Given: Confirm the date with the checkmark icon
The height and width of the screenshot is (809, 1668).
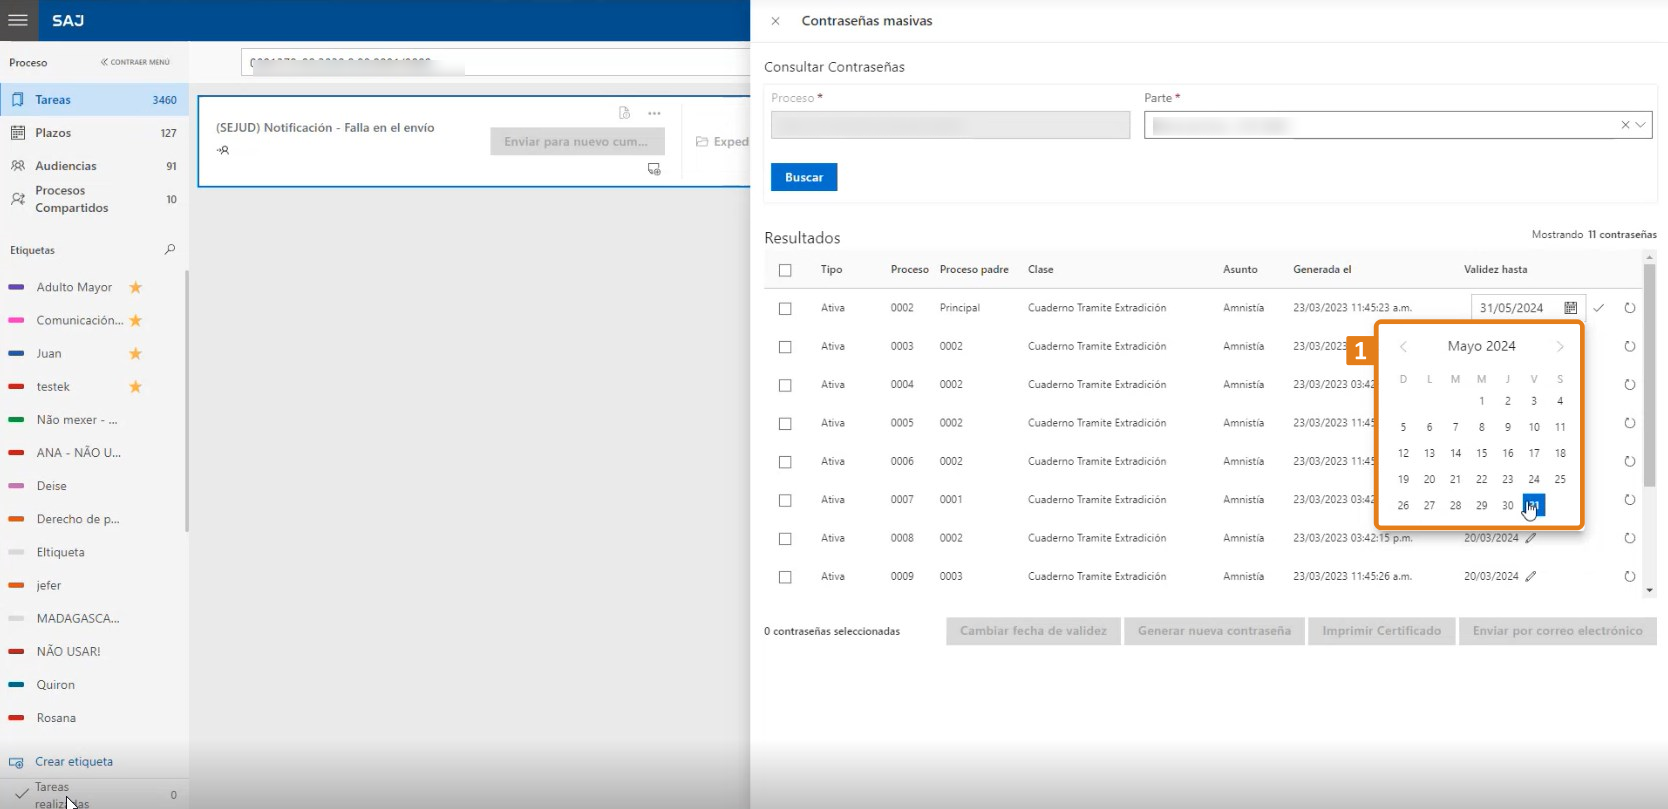Looking at the screenshot, I should pos(1599,308).
